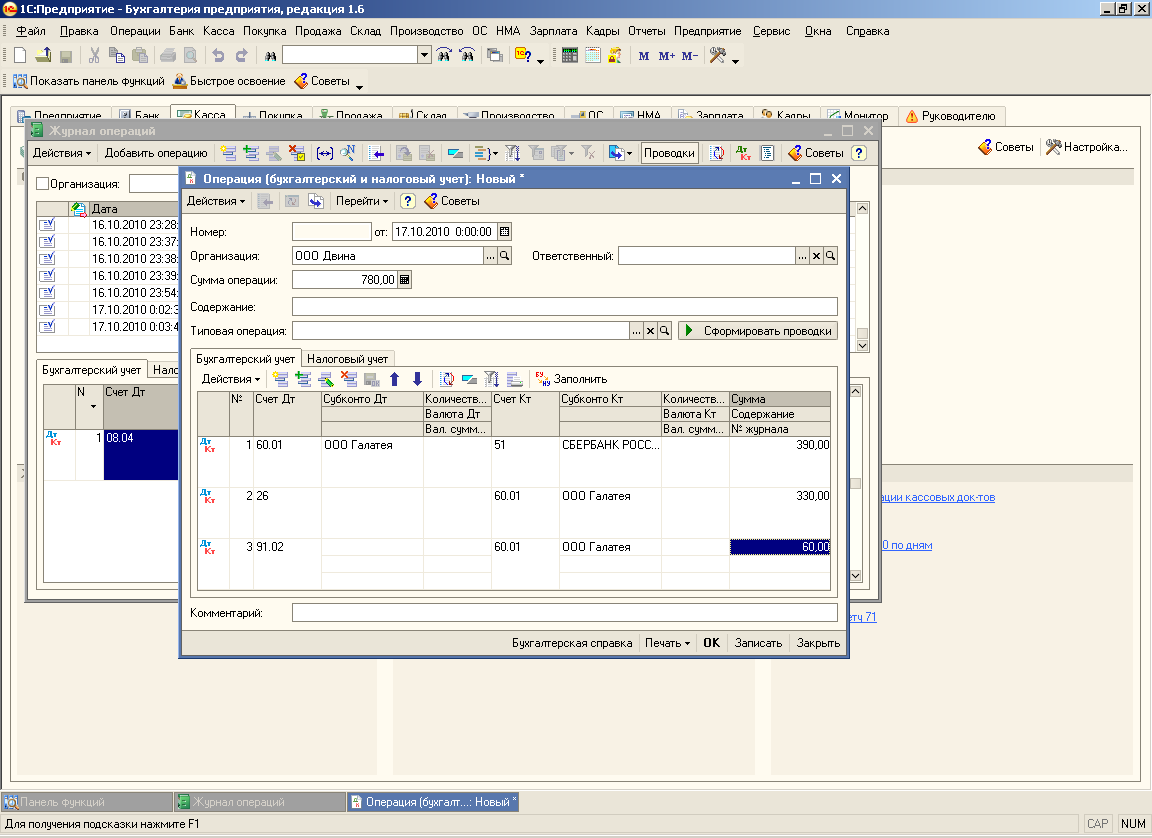Open selection ellipsis for Ответственный field
Screen dimensions: 1152x838
[x=802, y=256]
